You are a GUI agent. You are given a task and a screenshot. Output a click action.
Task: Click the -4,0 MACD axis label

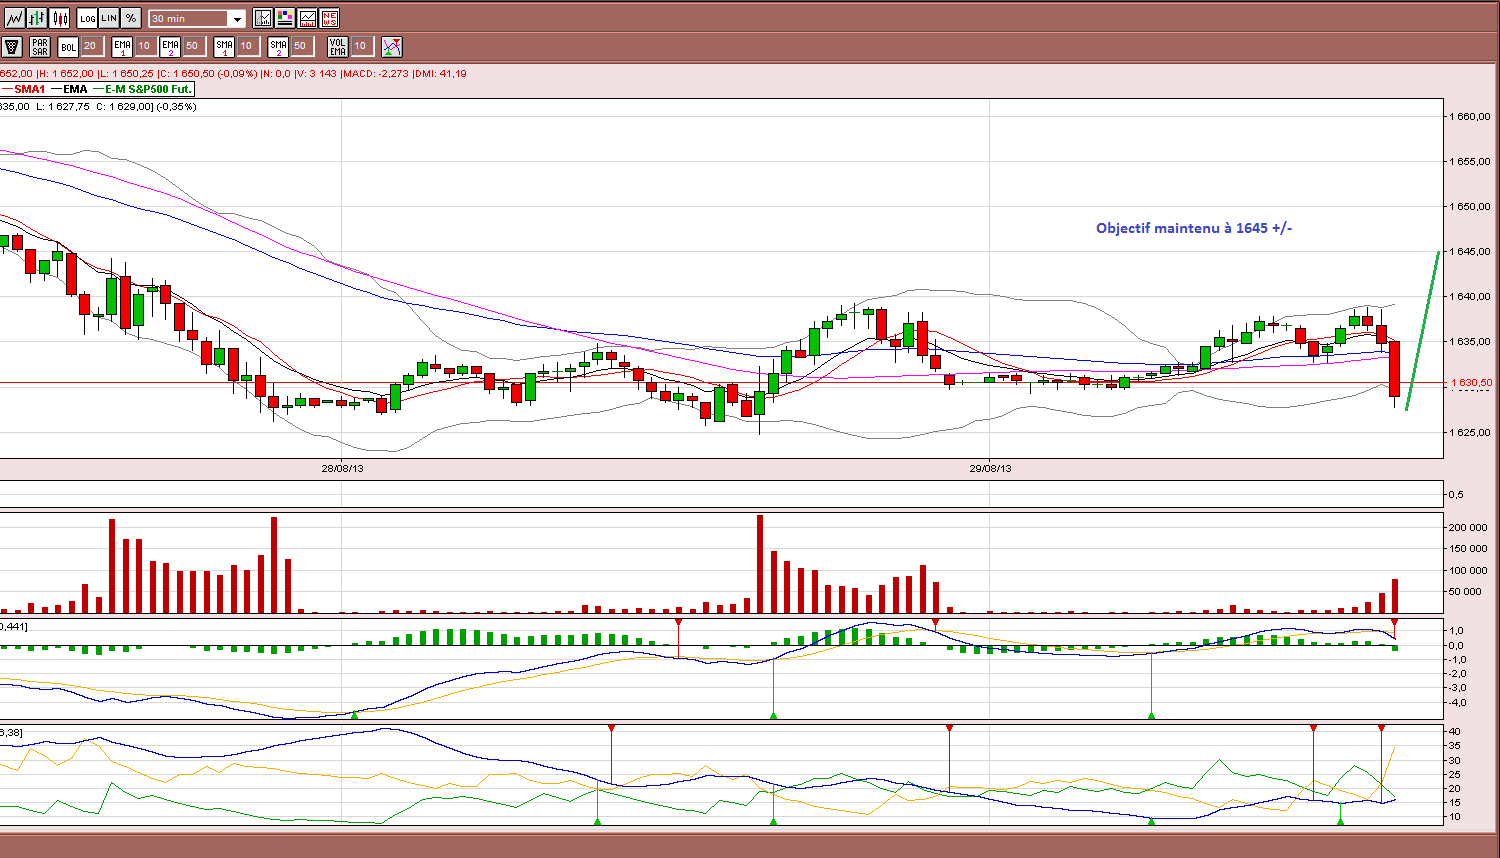pos(1459,702)
